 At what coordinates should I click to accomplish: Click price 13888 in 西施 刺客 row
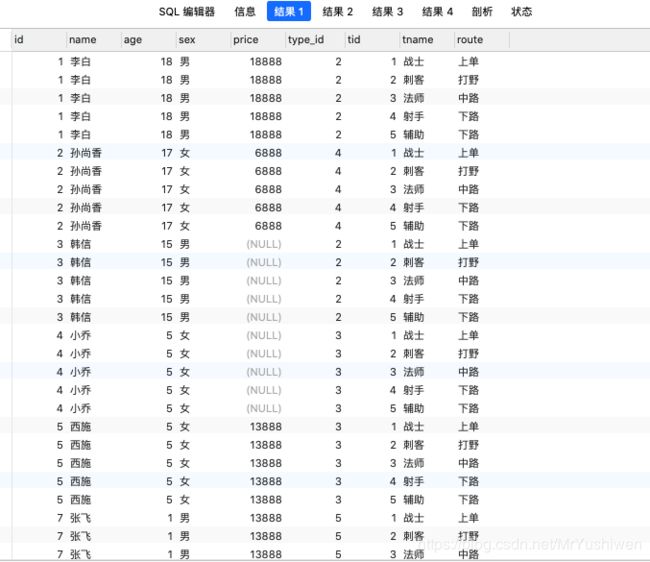[266, 445]
